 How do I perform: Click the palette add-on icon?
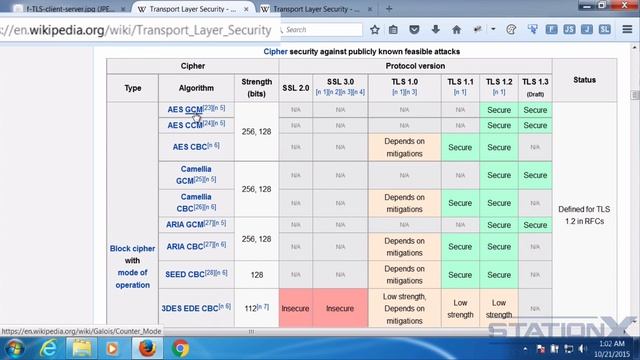511,29
